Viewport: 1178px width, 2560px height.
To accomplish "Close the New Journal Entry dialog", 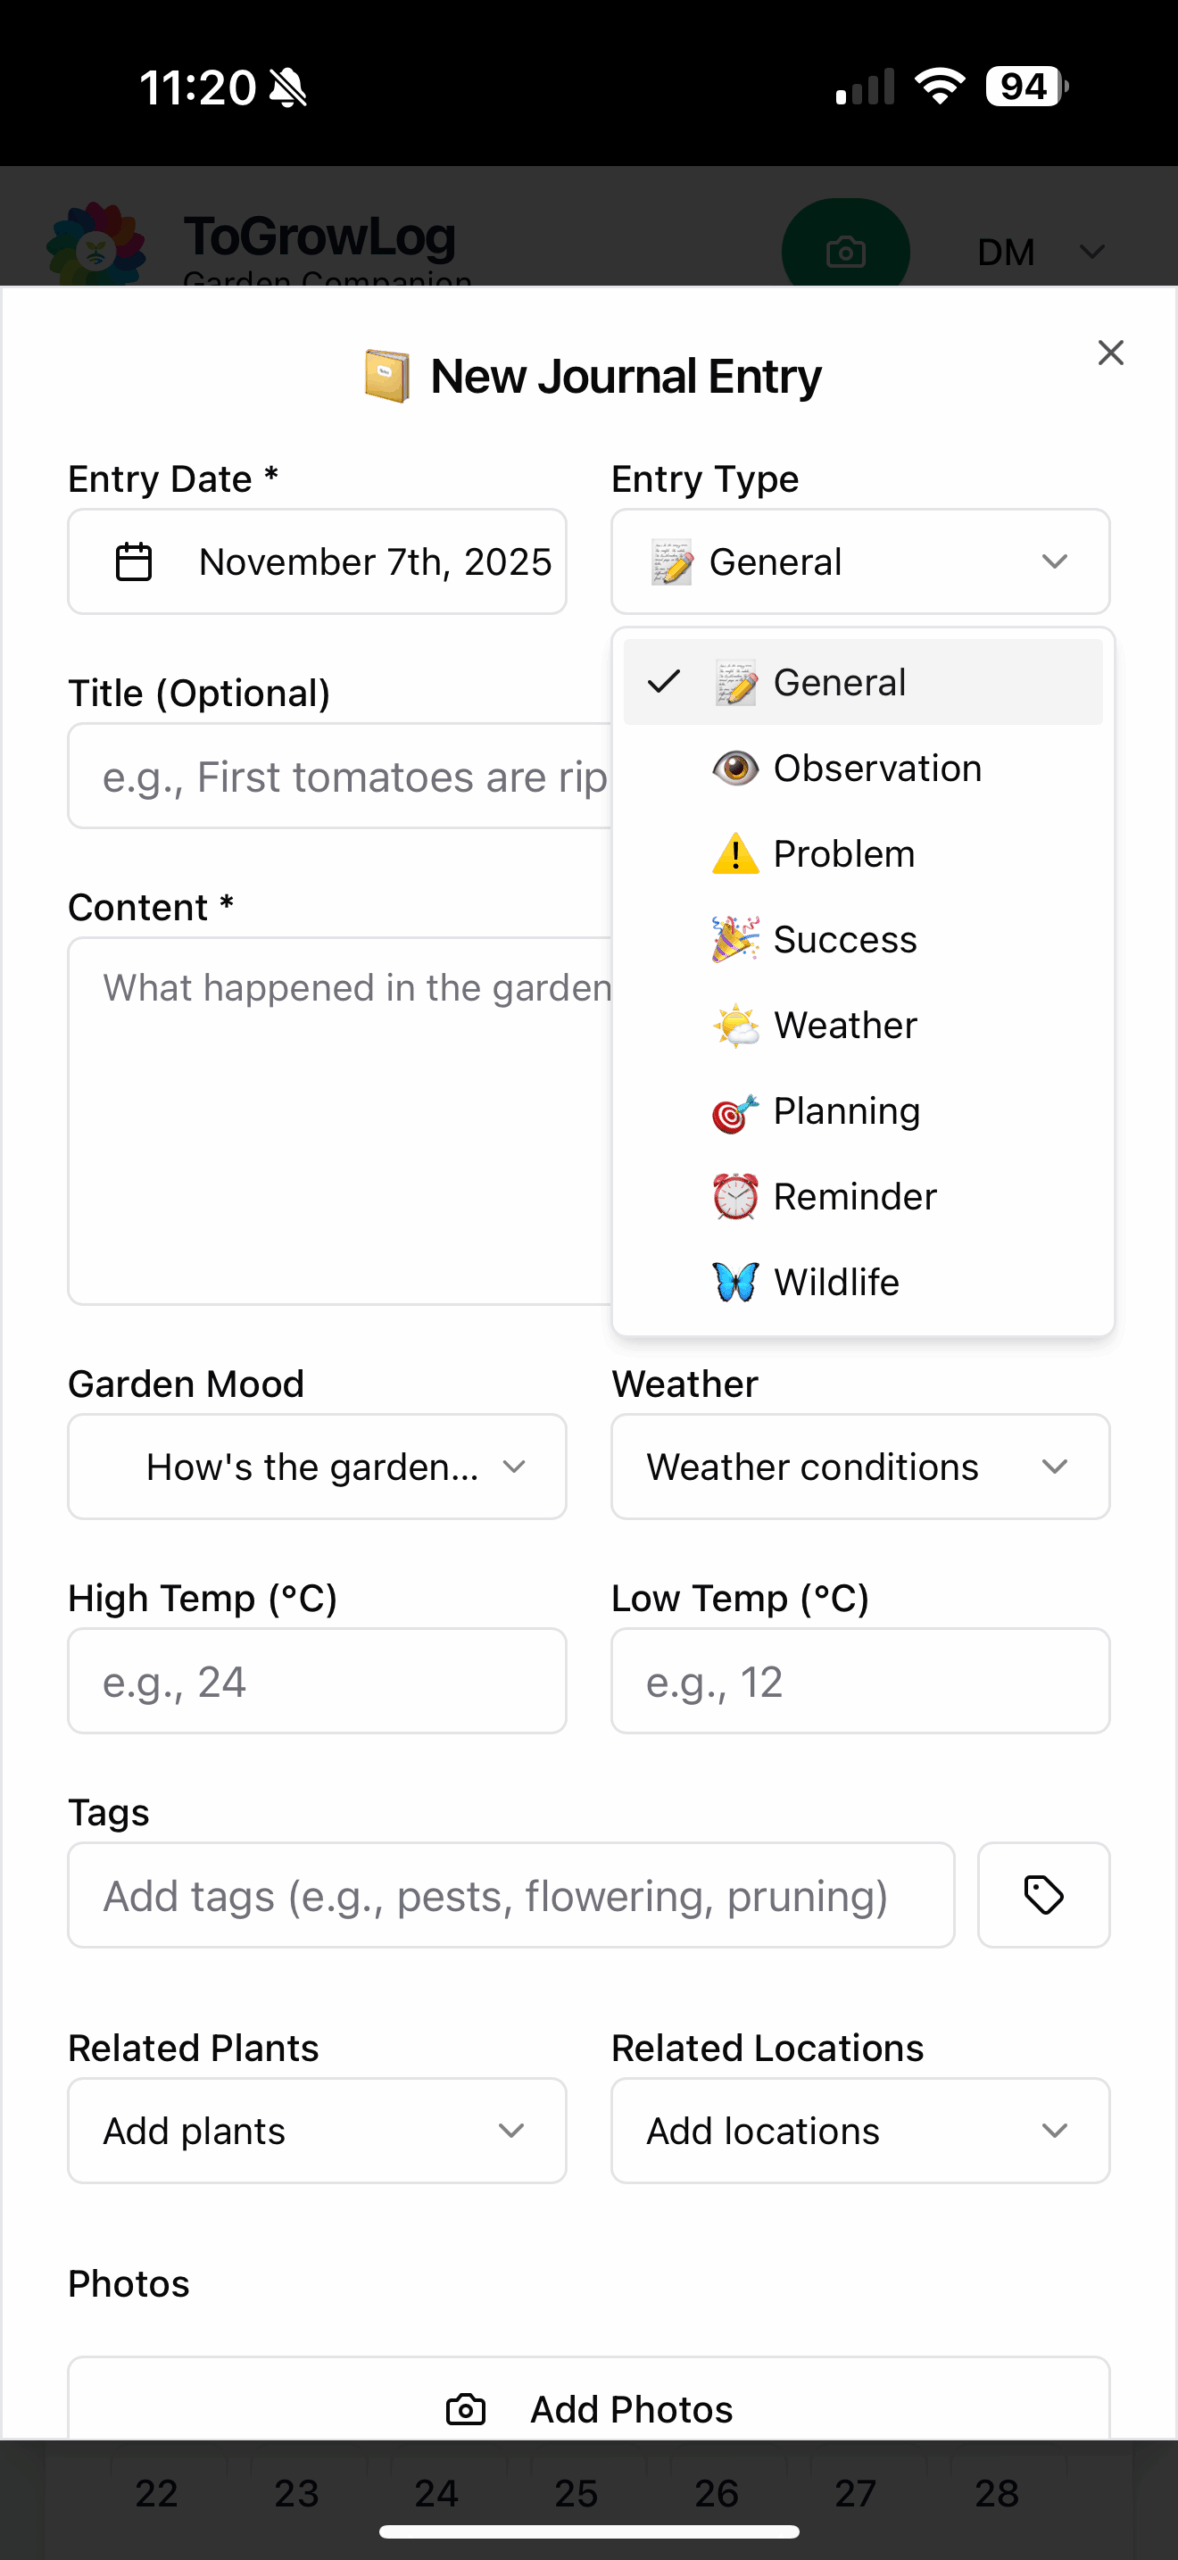I will click(1110, 353).
